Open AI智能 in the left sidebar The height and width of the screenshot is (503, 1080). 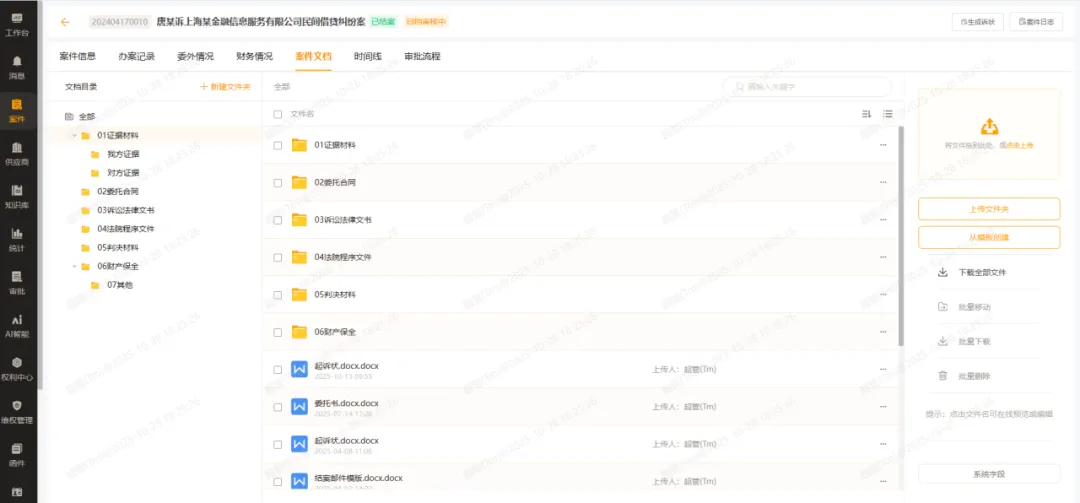pos(17,326)
